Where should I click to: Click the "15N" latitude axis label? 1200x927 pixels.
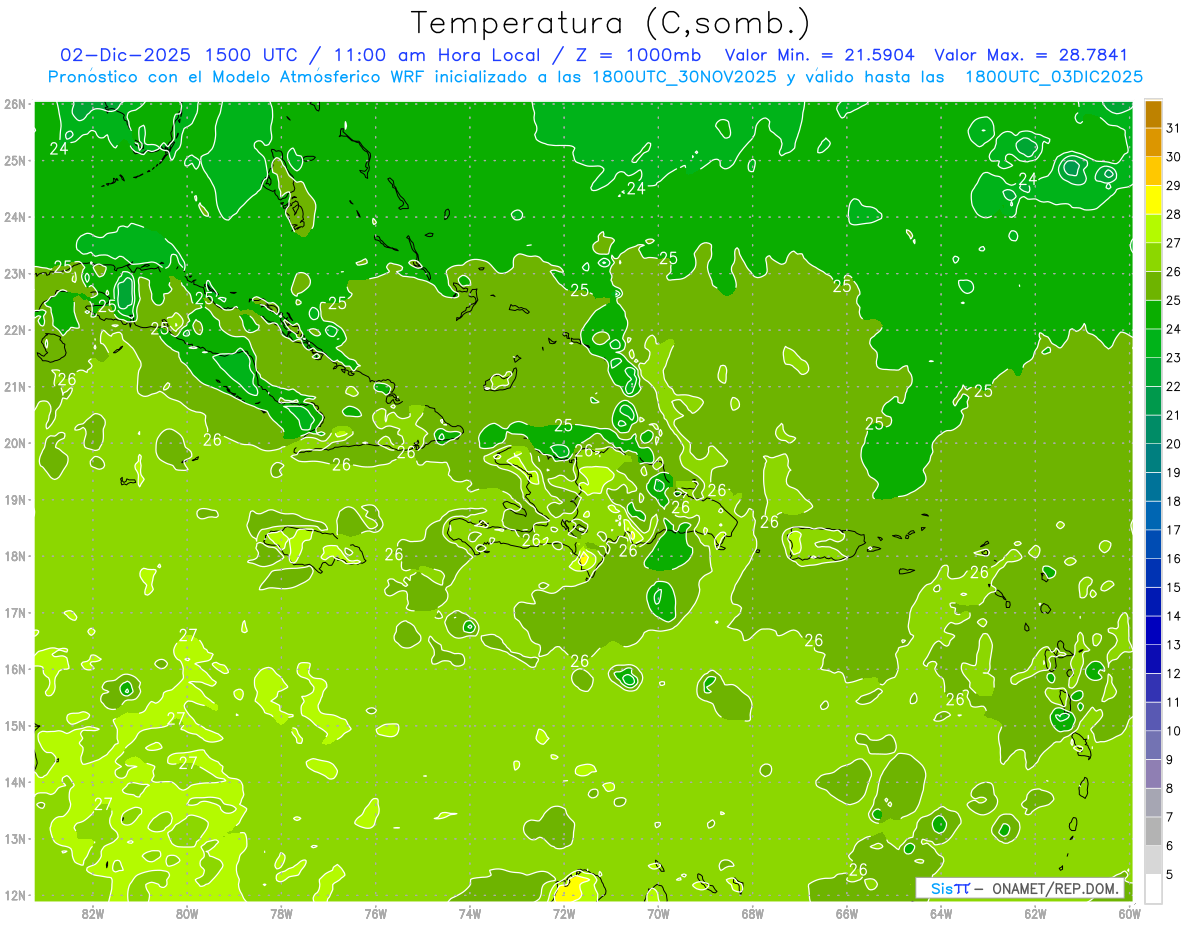click(x=15, y=726)
